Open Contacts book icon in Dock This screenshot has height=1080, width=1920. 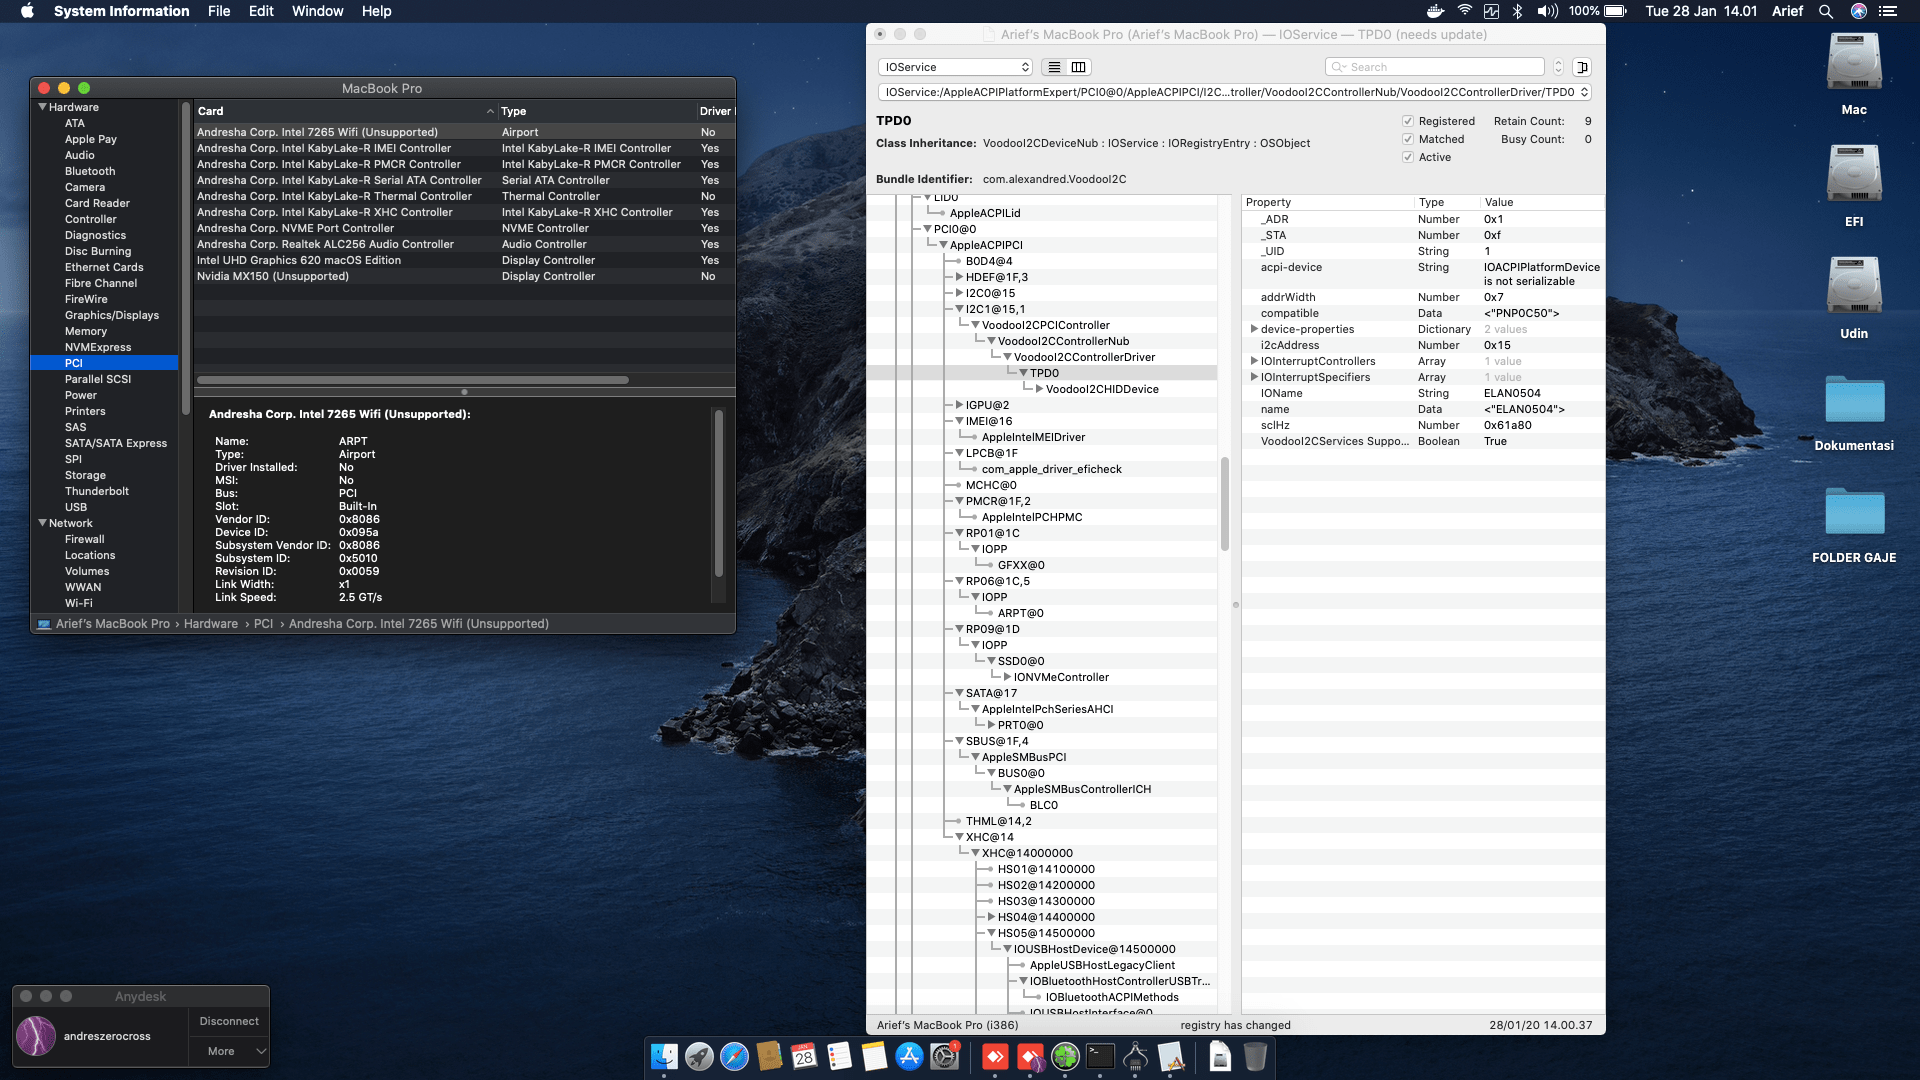769,1056
